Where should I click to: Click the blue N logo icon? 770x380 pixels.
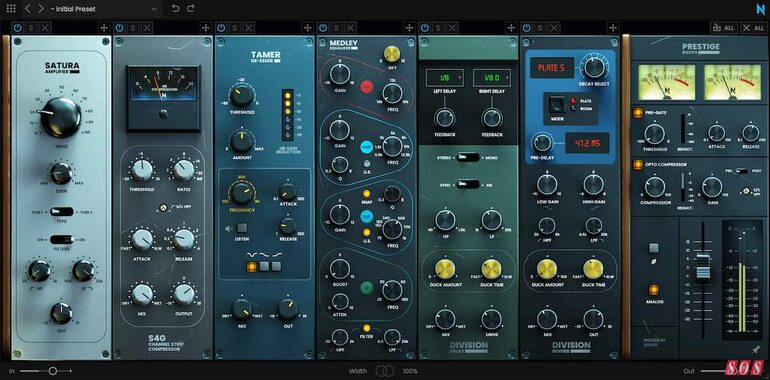[761, 8]
